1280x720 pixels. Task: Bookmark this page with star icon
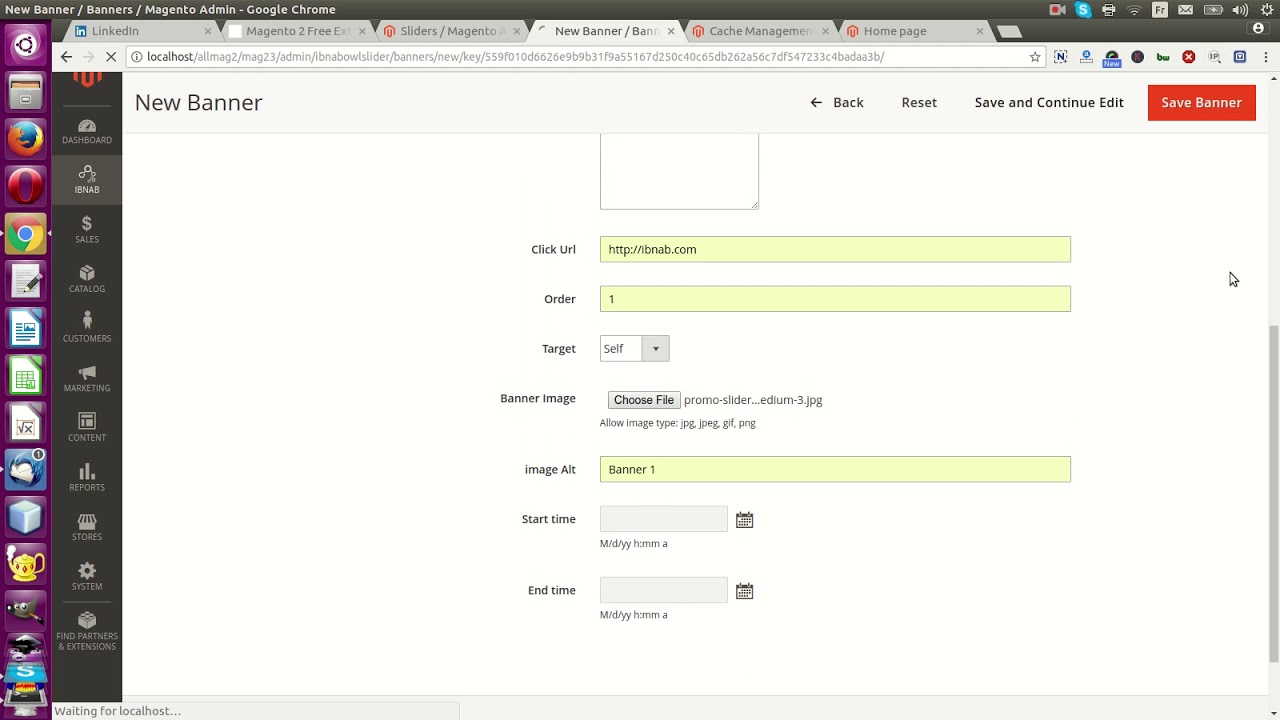[1035, 57]
